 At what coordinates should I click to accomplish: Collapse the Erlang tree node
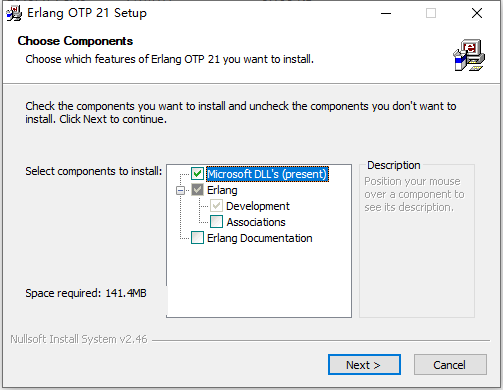pos(180,190)
